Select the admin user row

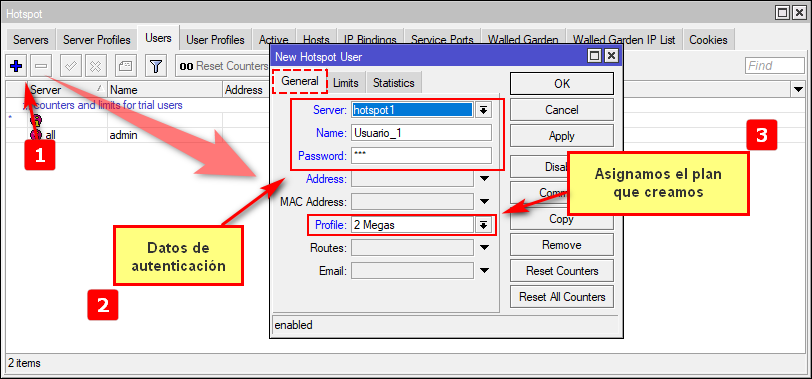click(x=137, y=135)
